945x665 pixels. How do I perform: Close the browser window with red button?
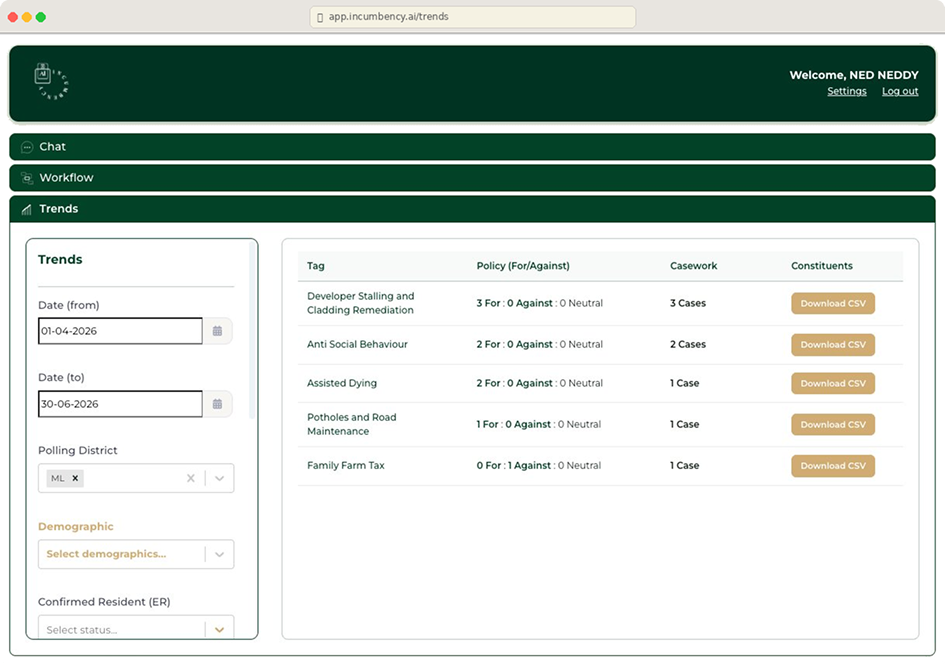tap(13, 17)
